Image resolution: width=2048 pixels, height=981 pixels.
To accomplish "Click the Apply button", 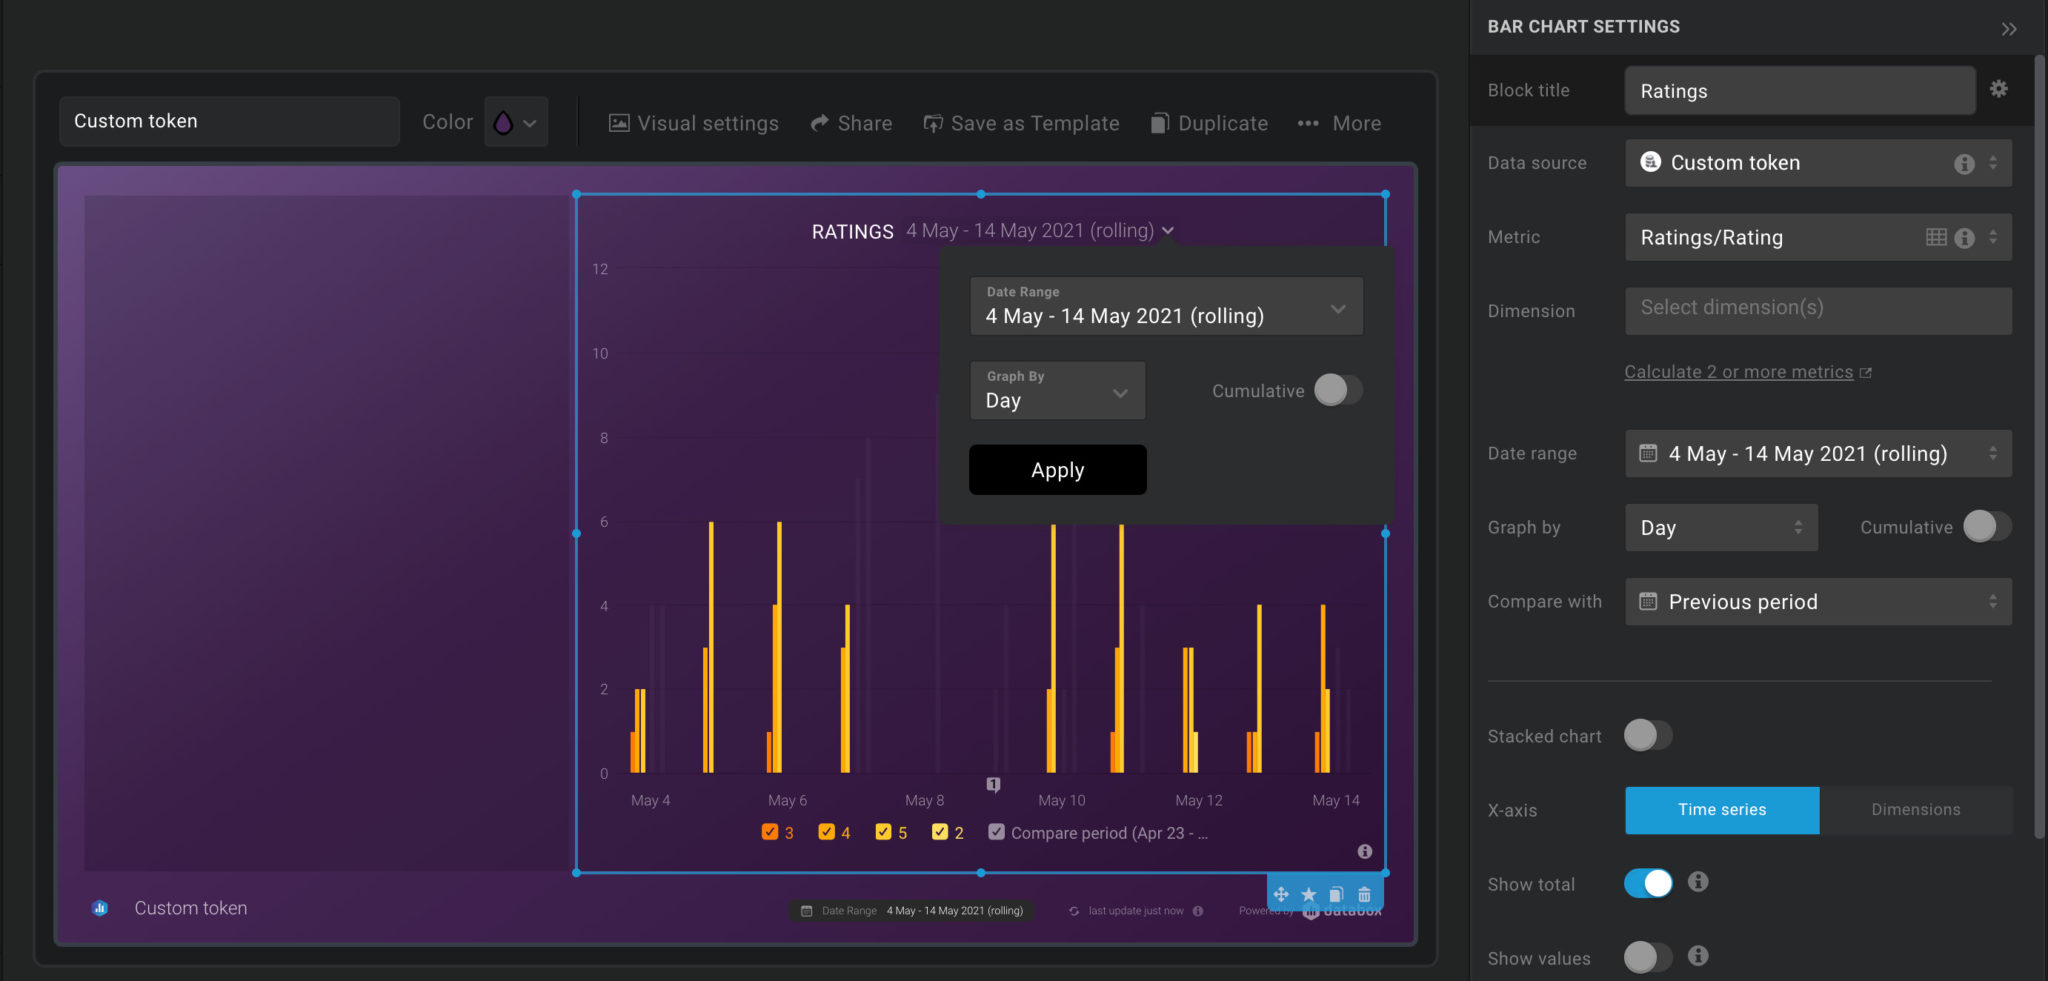I will [1057, 469].
